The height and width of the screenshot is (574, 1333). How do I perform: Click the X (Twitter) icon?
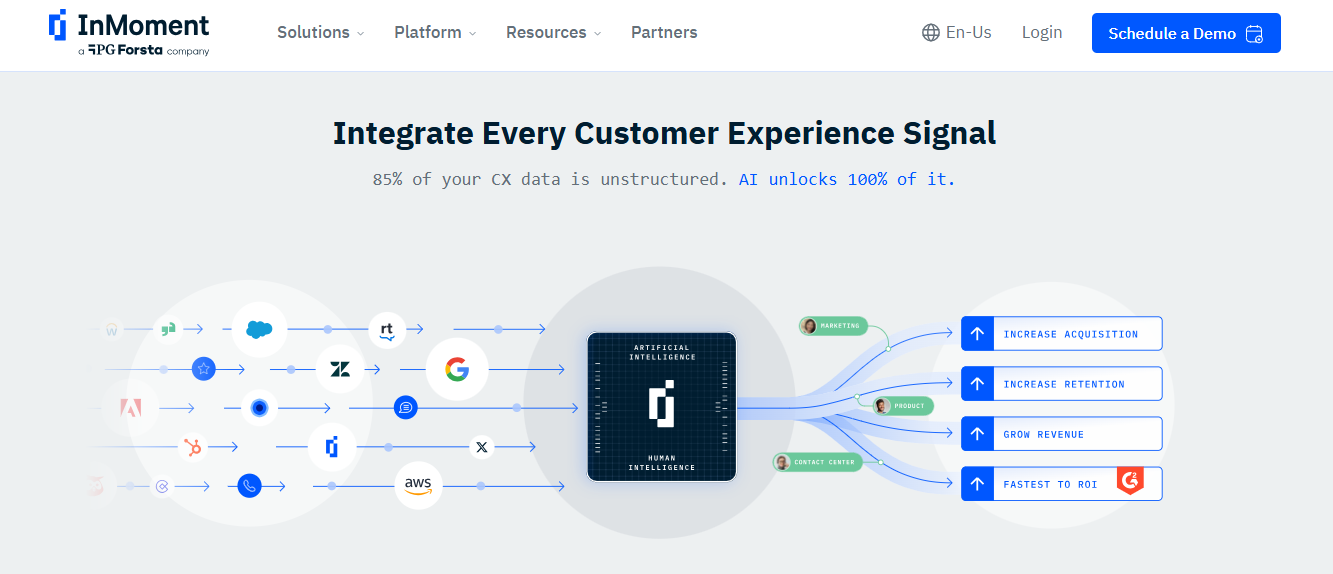[x=482, y=447]
